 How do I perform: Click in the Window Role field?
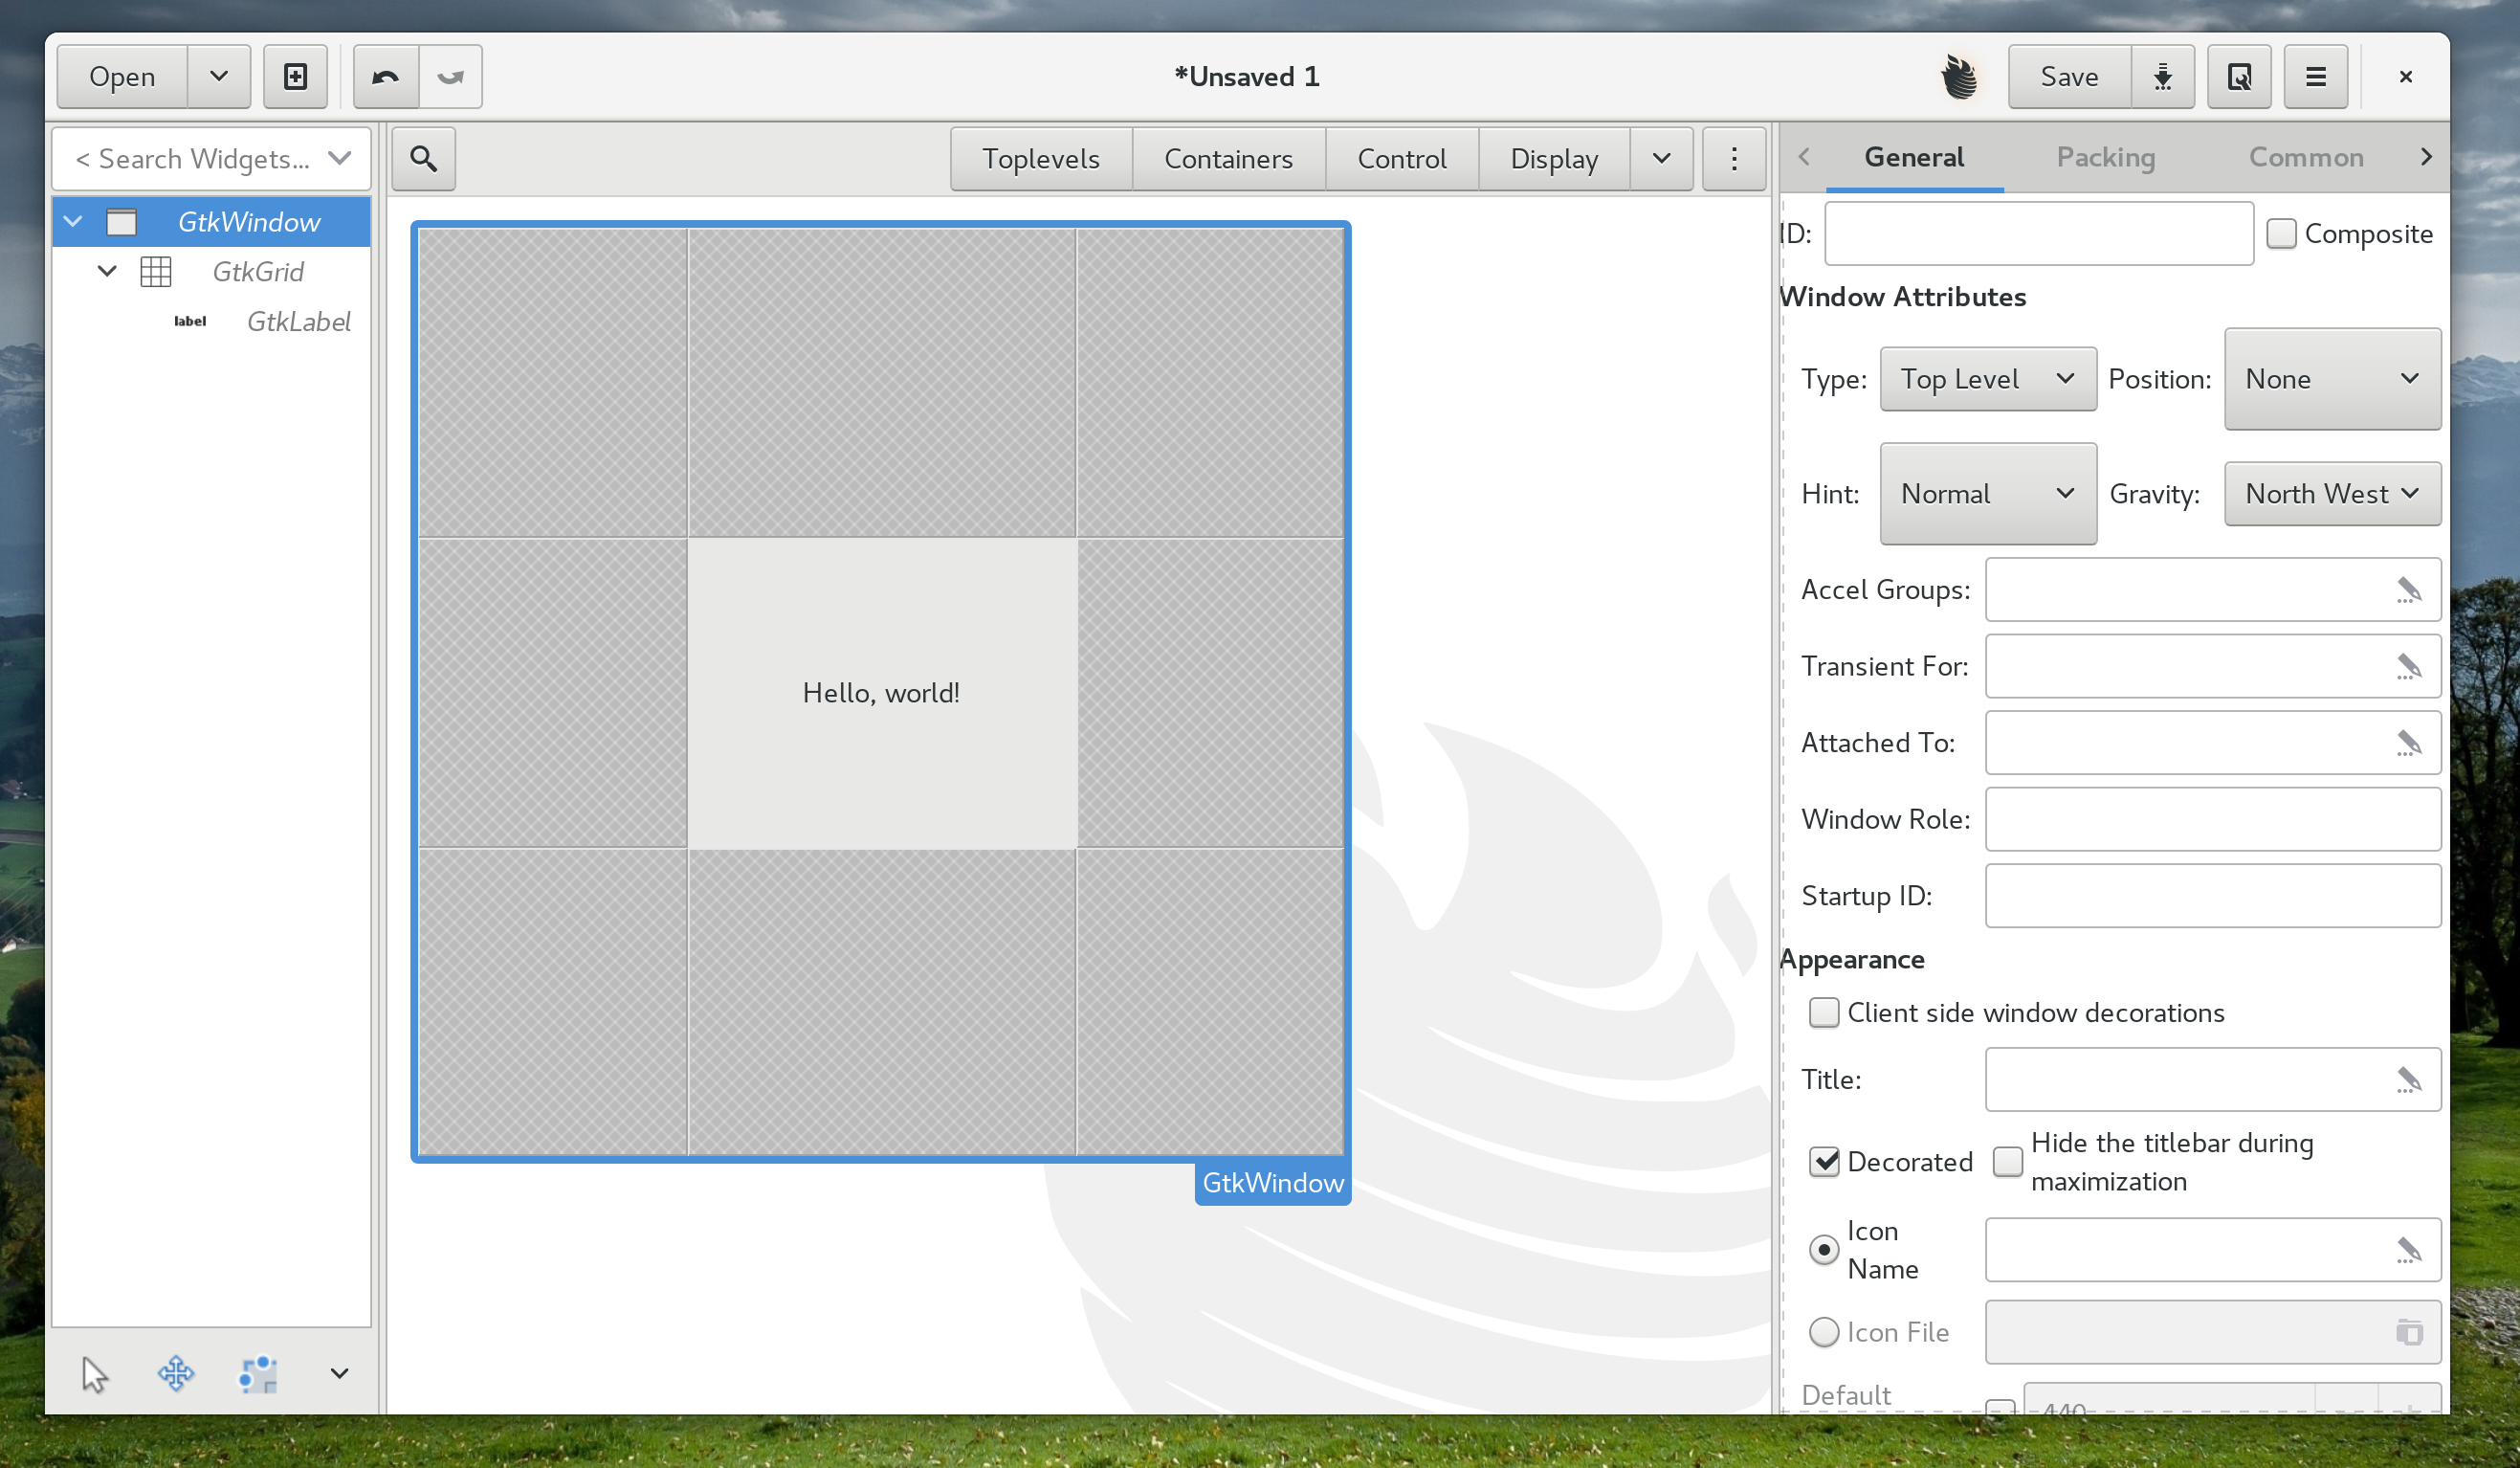(x=2212, y=819)
